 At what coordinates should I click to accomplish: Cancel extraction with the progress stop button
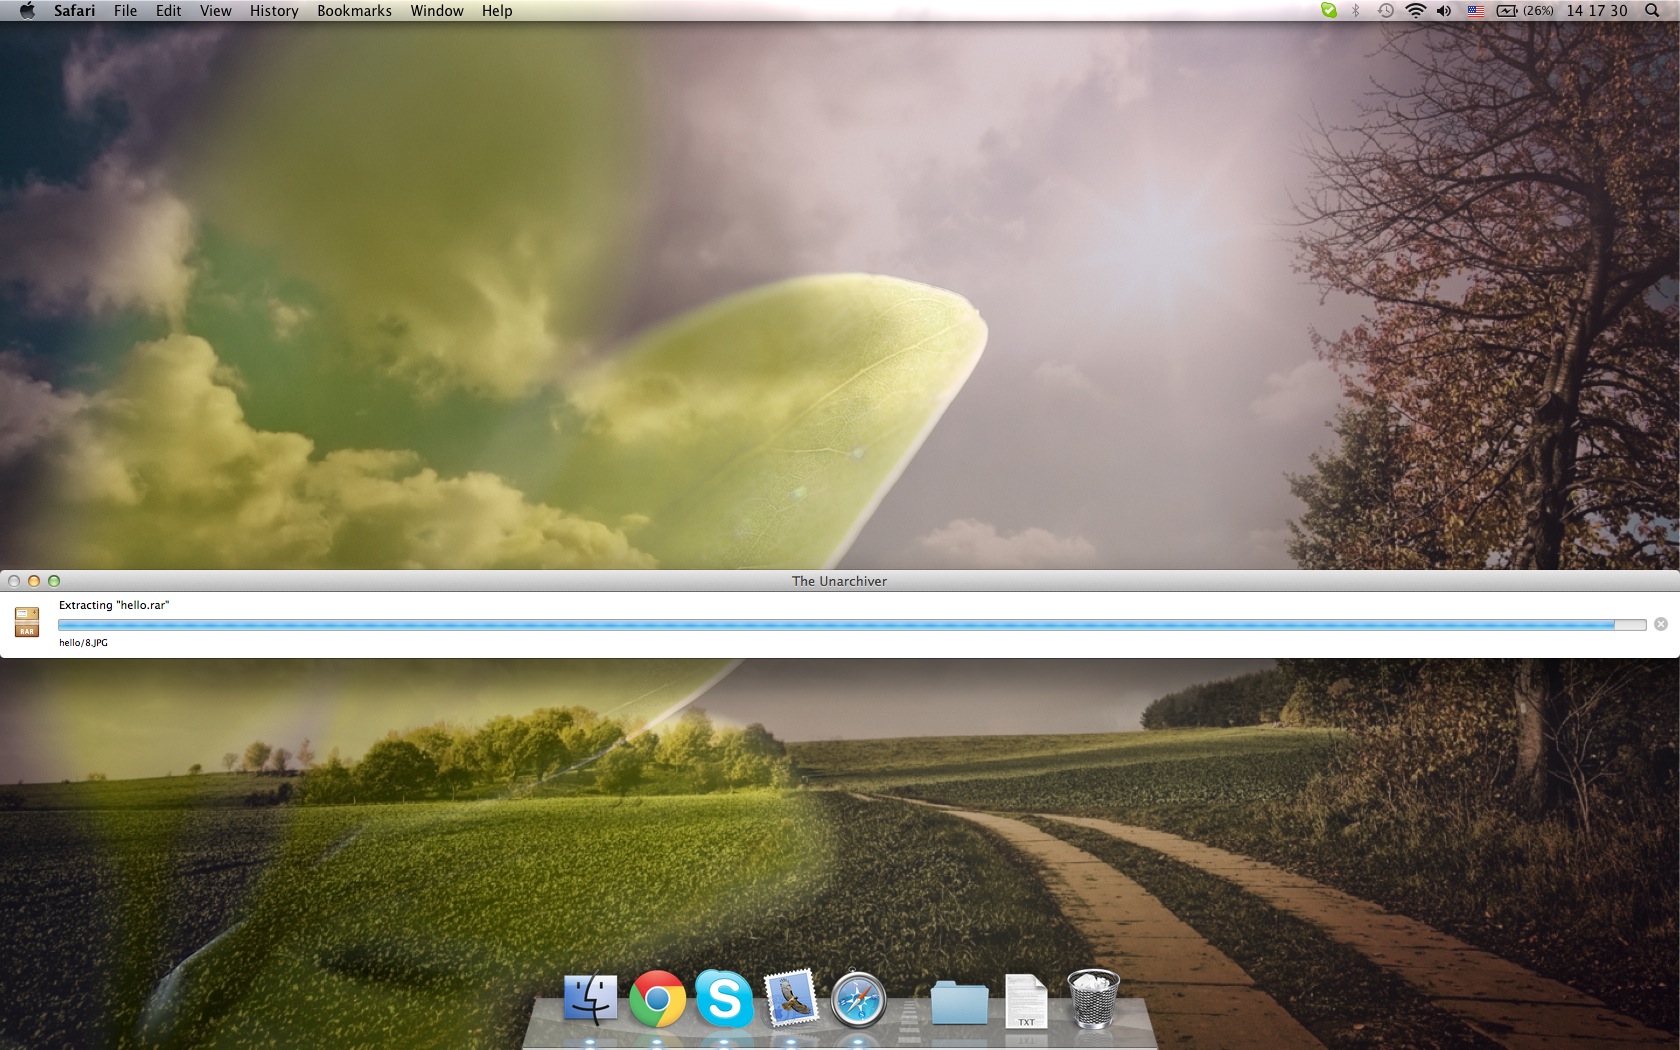point(1661,624)
